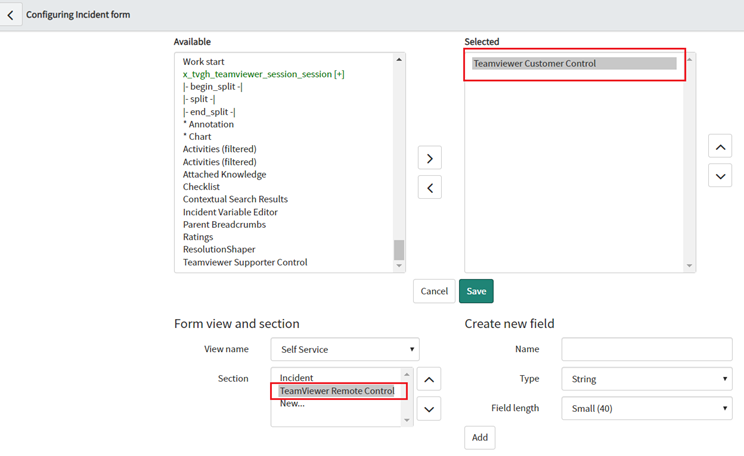Move selected item to Selected list with right arrow
The width and height of the screenshot is (744, 456).
[x=430, y=158]
